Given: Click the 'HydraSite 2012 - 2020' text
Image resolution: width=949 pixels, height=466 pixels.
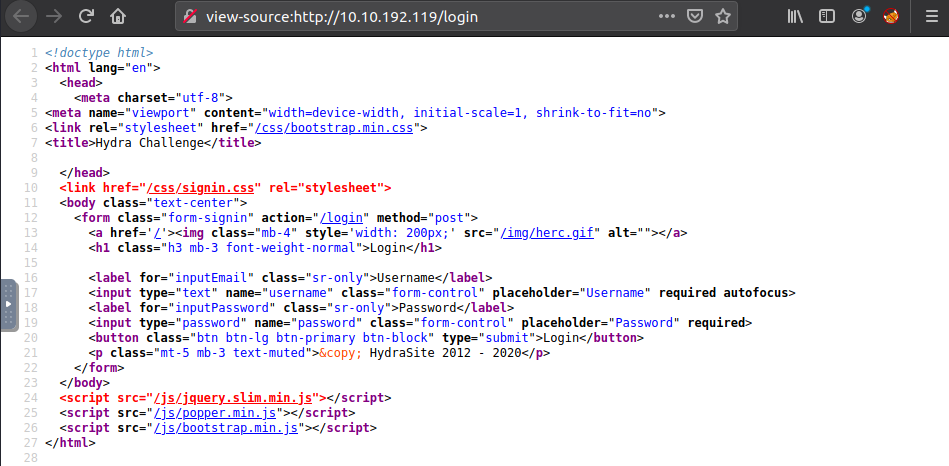Looking at the screenshot, I should [445, 353].
